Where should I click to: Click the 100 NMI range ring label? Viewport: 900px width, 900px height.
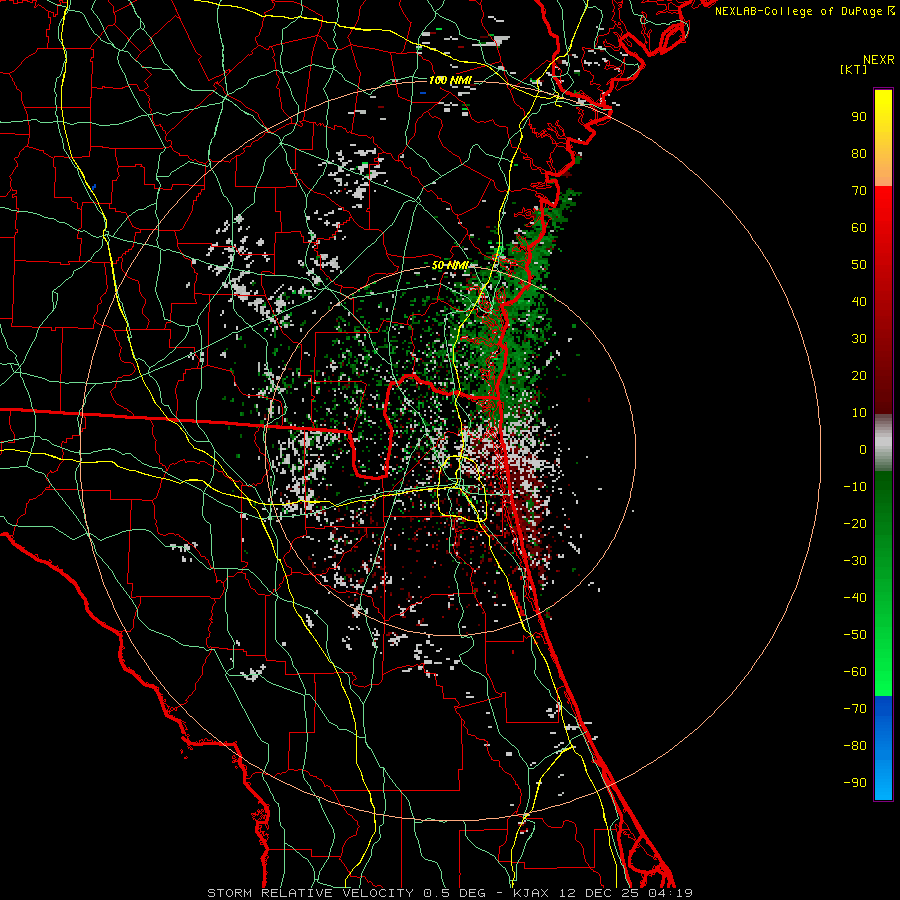click(x=450, y=80)
